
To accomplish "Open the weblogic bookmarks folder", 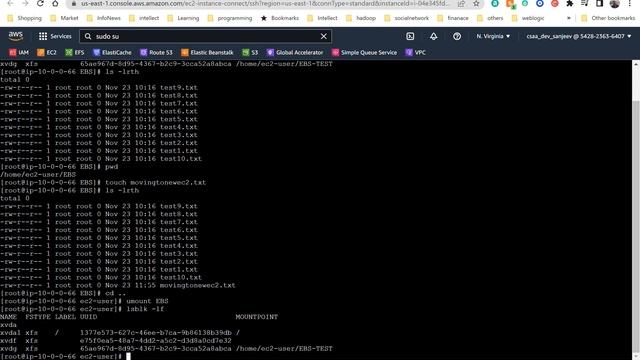I will coord(528,18).
